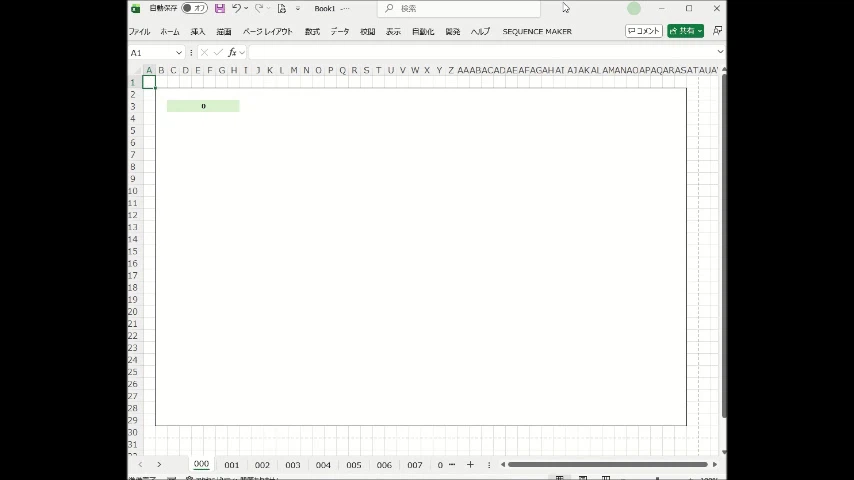Click the horizontal scrollbar right arrow
Screen dimensions: 854x480
[x=715, y=465]
